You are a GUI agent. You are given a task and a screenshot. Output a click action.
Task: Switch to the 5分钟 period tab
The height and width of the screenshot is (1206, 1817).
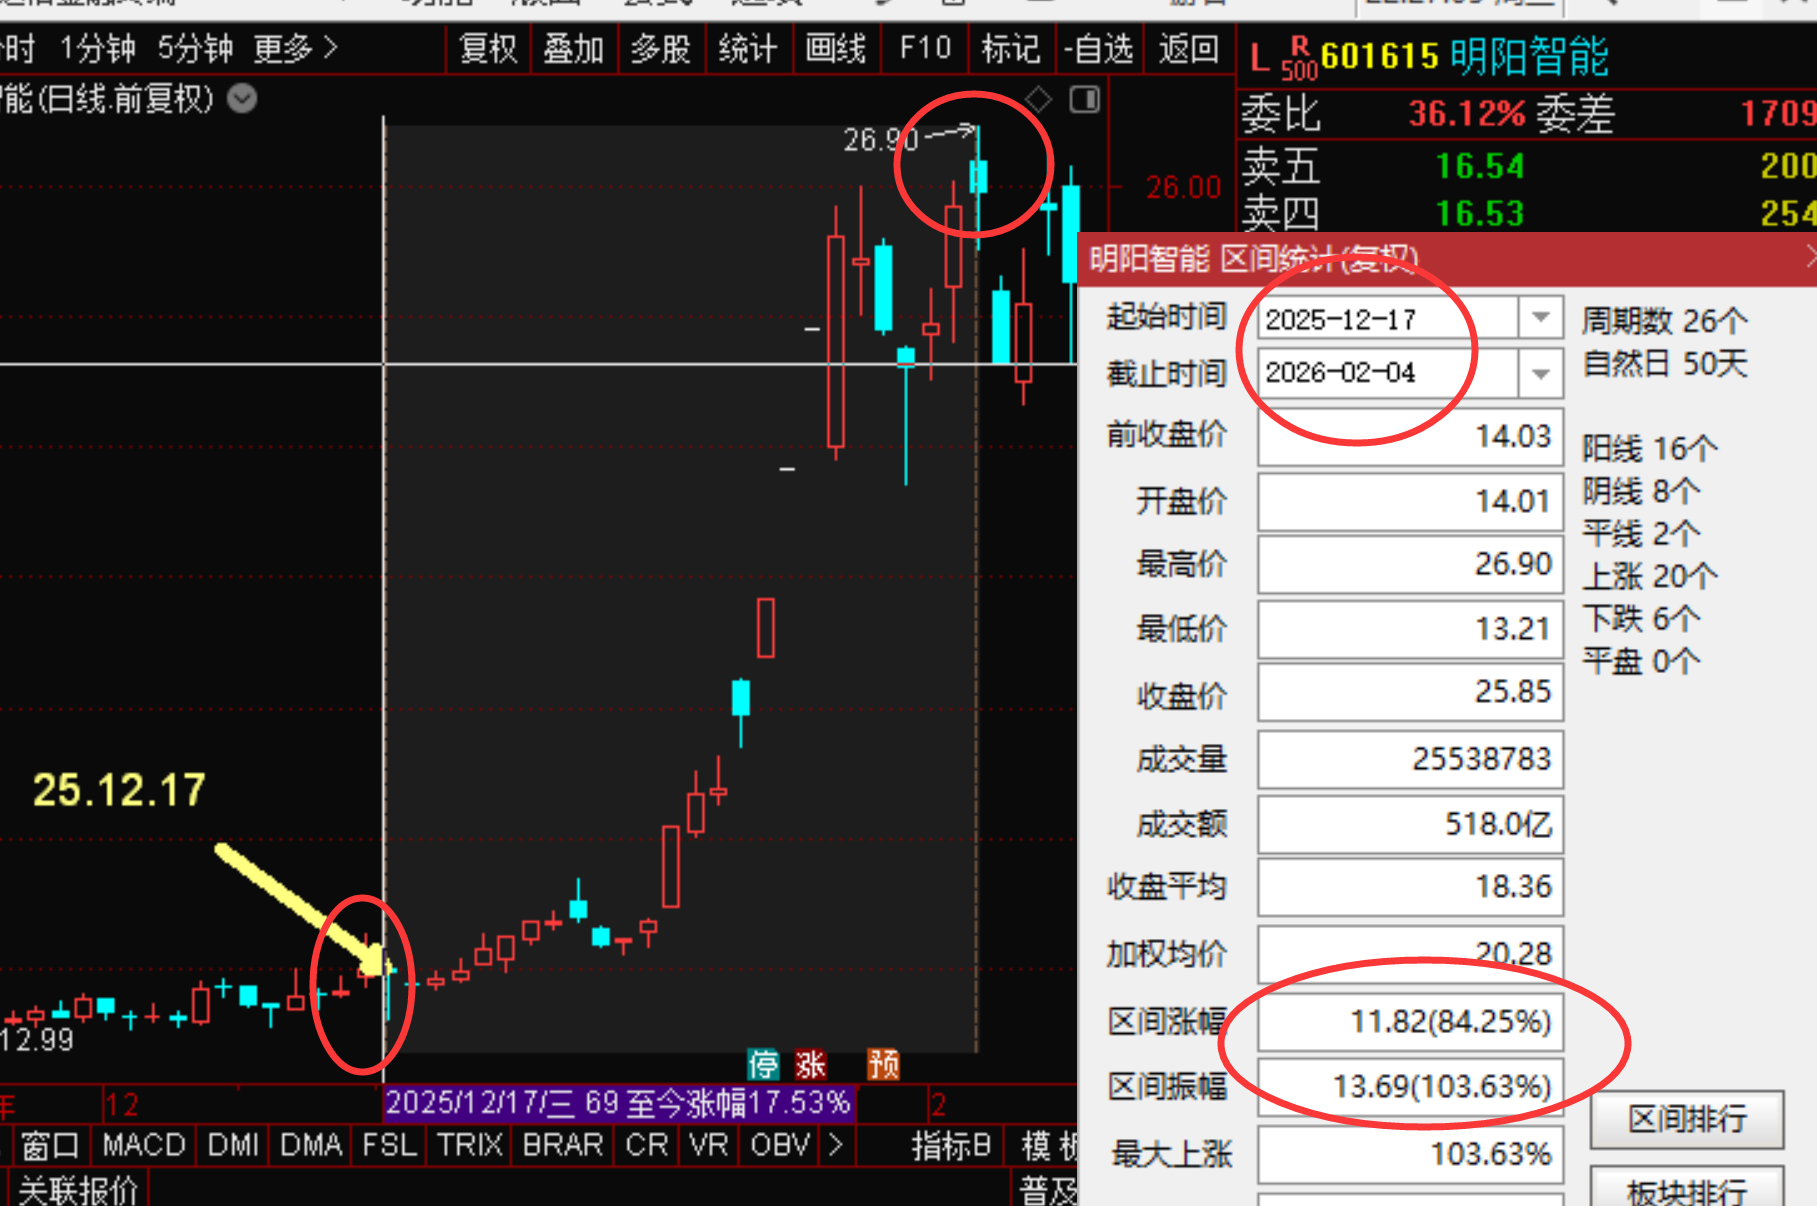(x=195, y=48)
